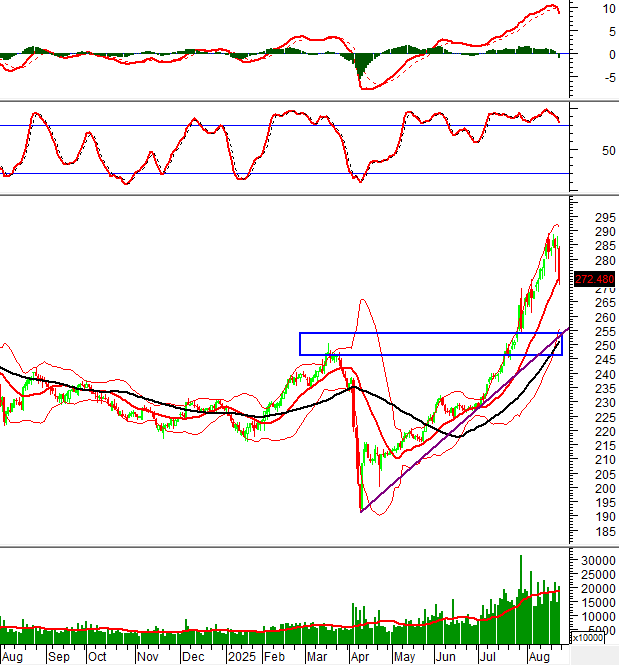Click the 195 price axis label

(605, 503)
